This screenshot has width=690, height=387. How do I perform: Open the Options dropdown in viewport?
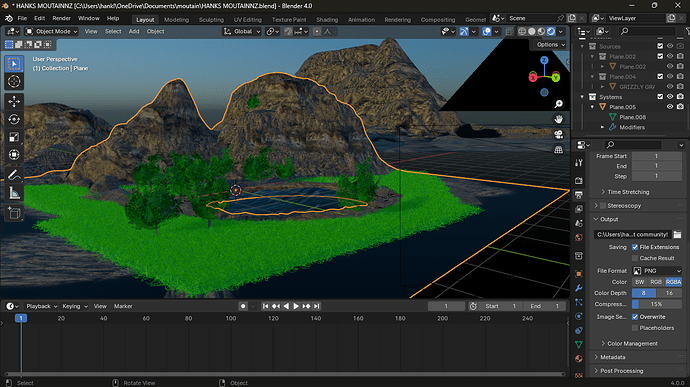[551, 44]
